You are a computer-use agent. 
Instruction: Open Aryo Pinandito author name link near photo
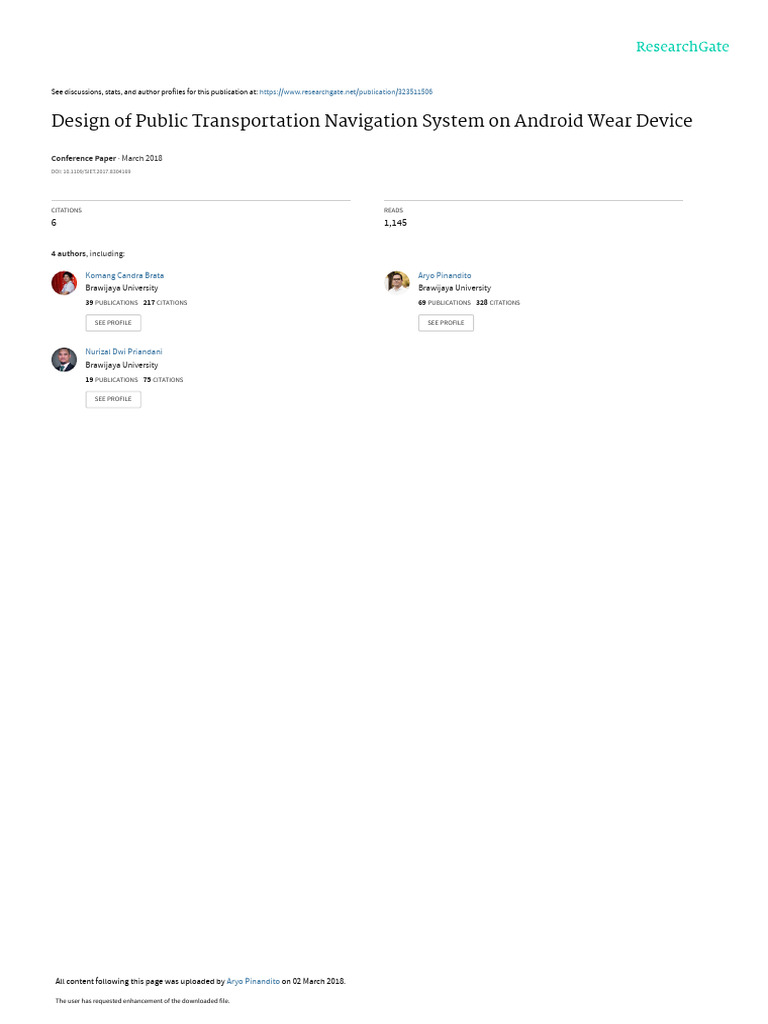tap(444, 275)
